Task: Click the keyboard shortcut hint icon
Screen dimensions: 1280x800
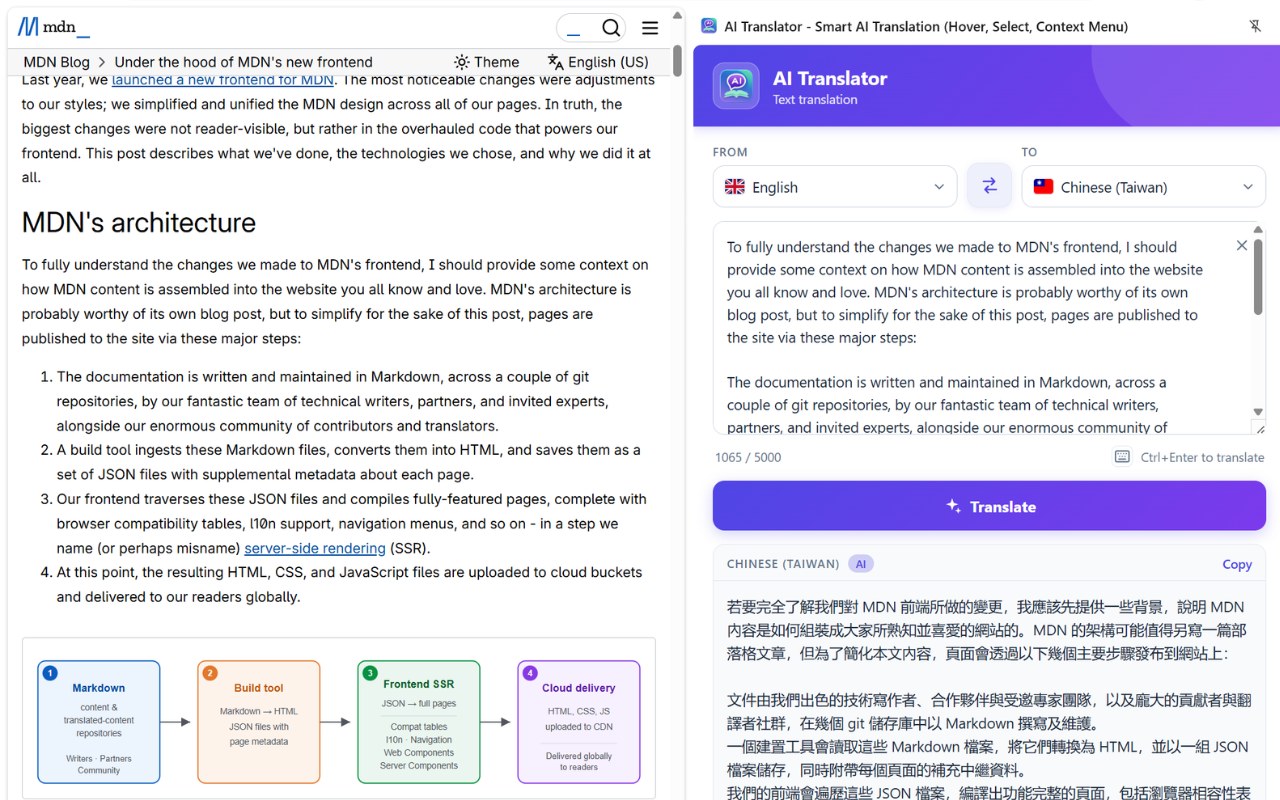Action: click(1122, 457)
